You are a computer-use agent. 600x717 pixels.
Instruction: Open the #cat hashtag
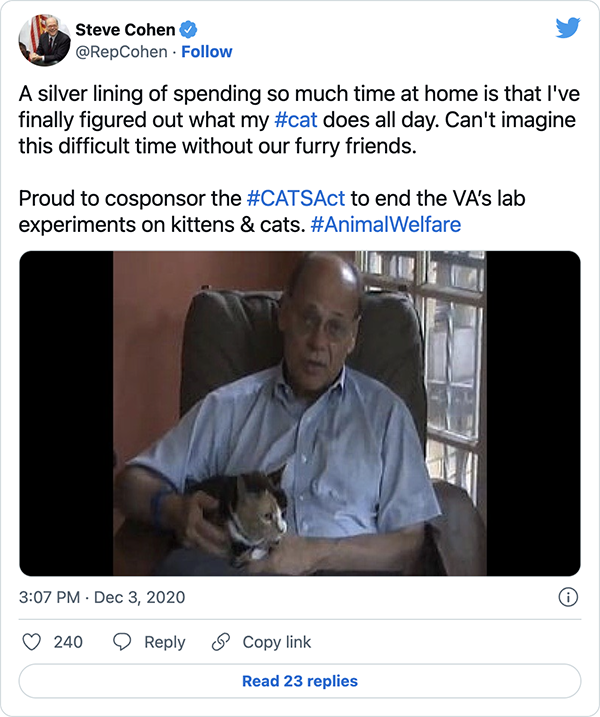pos(296,119)
